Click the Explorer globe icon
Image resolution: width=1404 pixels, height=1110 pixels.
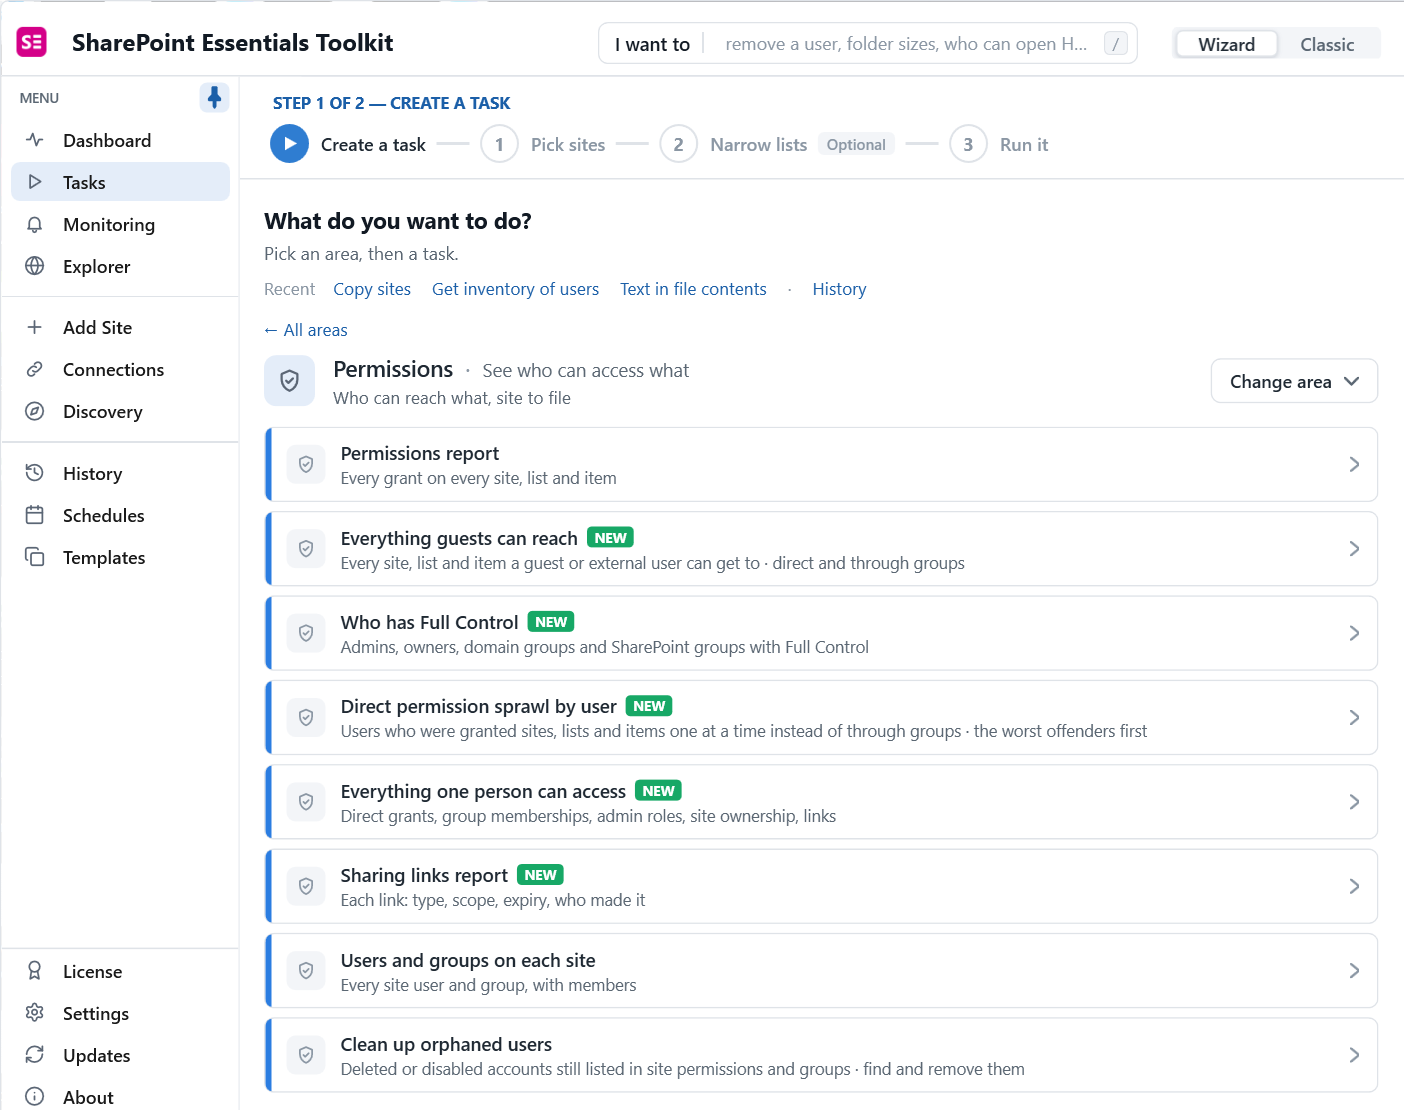[35, 266]
